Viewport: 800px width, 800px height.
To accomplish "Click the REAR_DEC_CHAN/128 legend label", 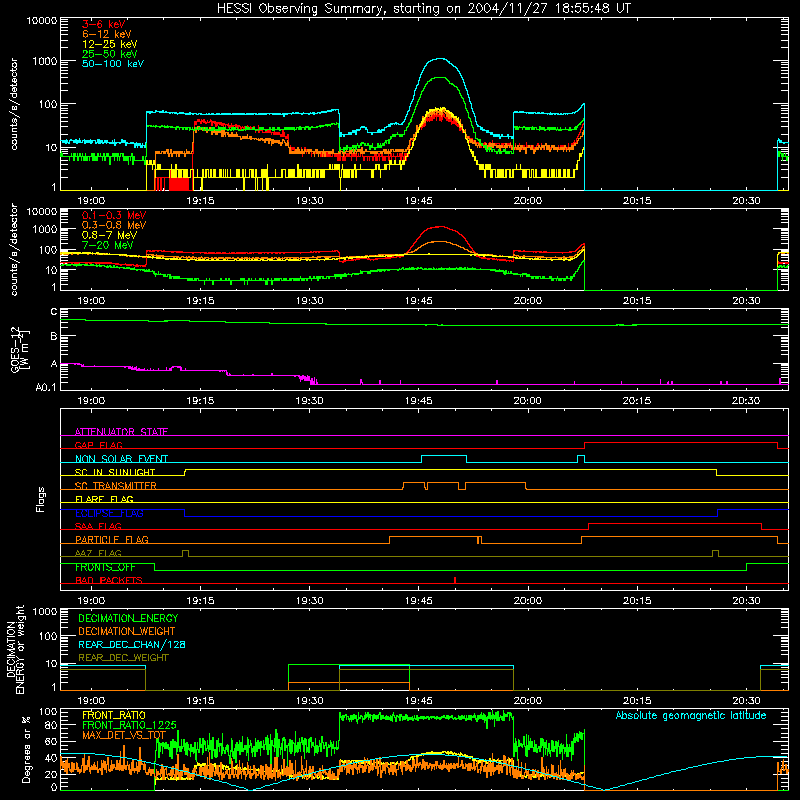I will click(132, 644).
